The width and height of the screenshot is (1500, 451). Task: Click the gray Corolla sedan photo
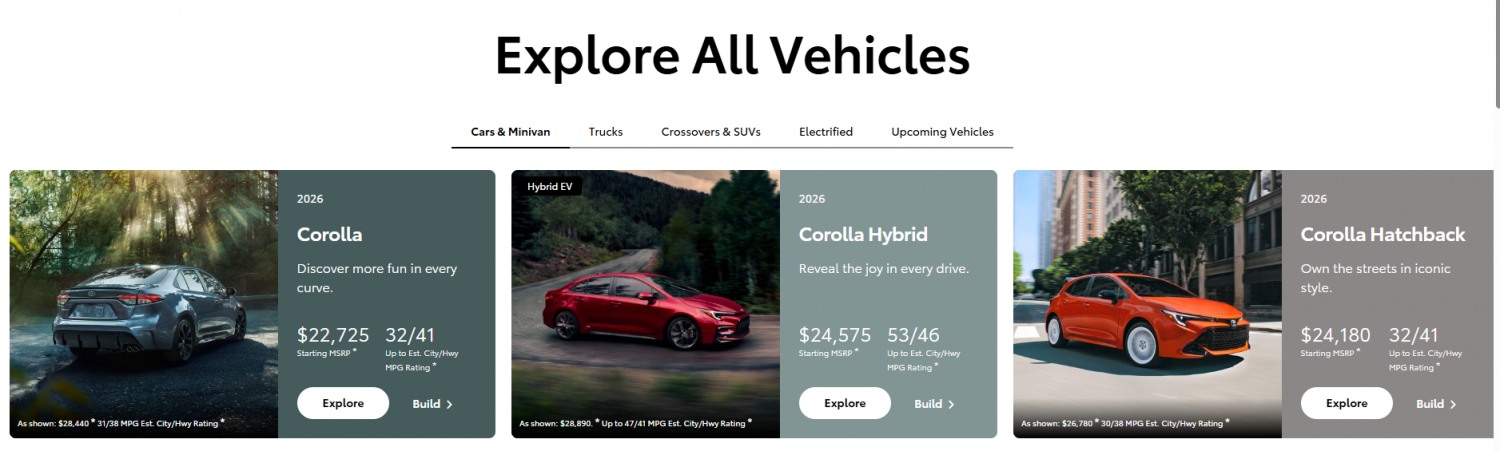coord(144,304)
